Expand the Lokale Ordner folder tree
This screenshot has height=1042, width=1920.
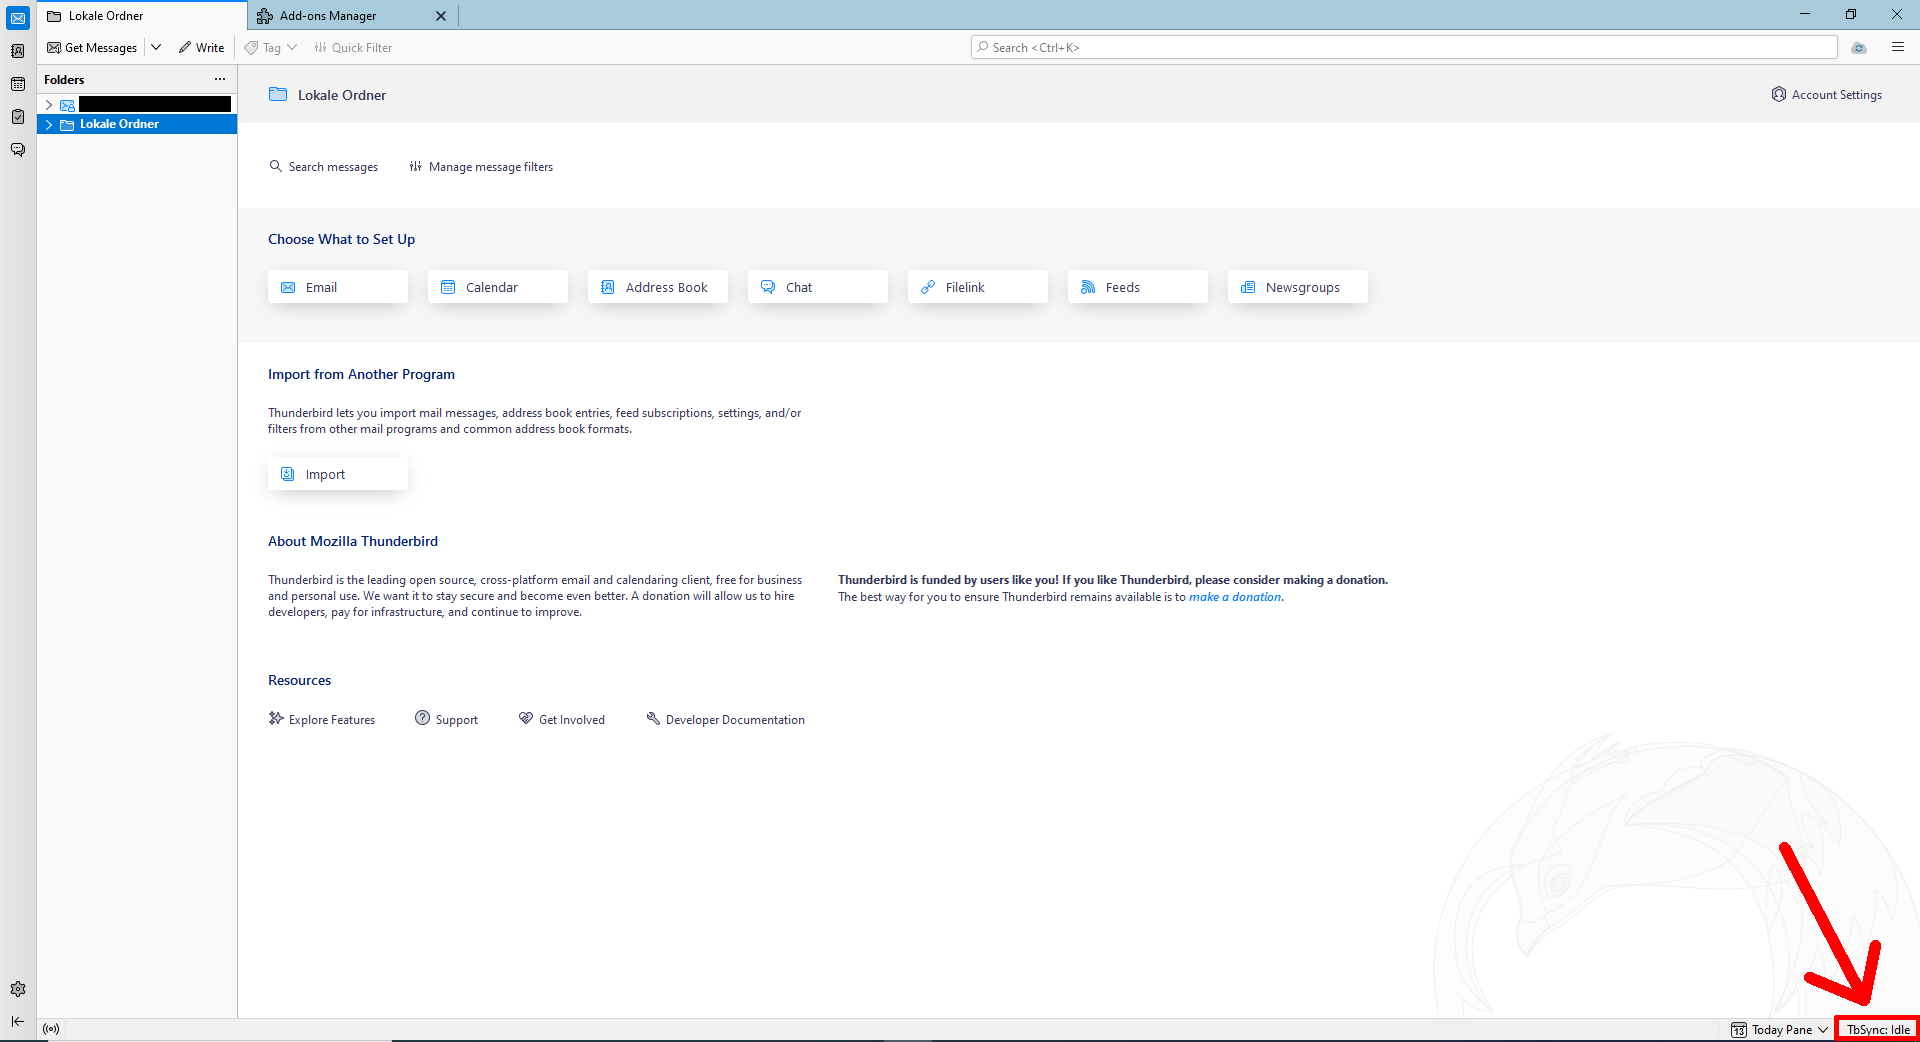(x=48, y=124)
